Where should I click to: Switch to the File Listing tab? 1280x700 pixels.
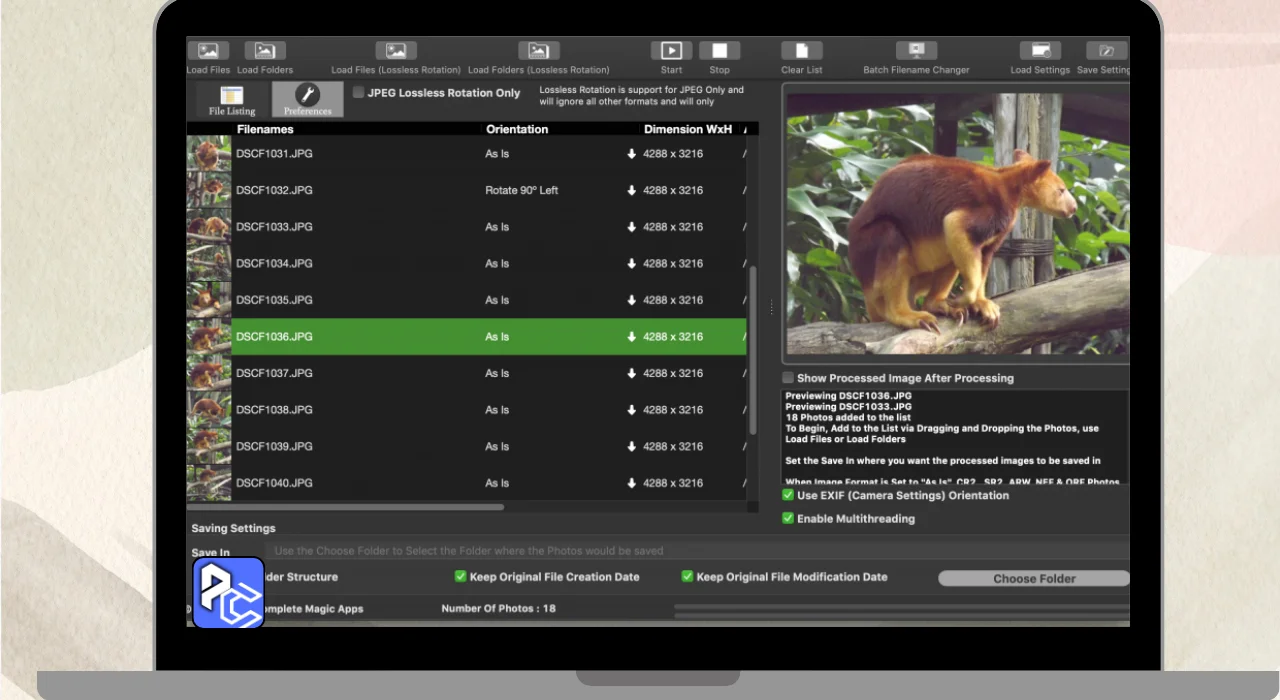(x=232, y=100)
